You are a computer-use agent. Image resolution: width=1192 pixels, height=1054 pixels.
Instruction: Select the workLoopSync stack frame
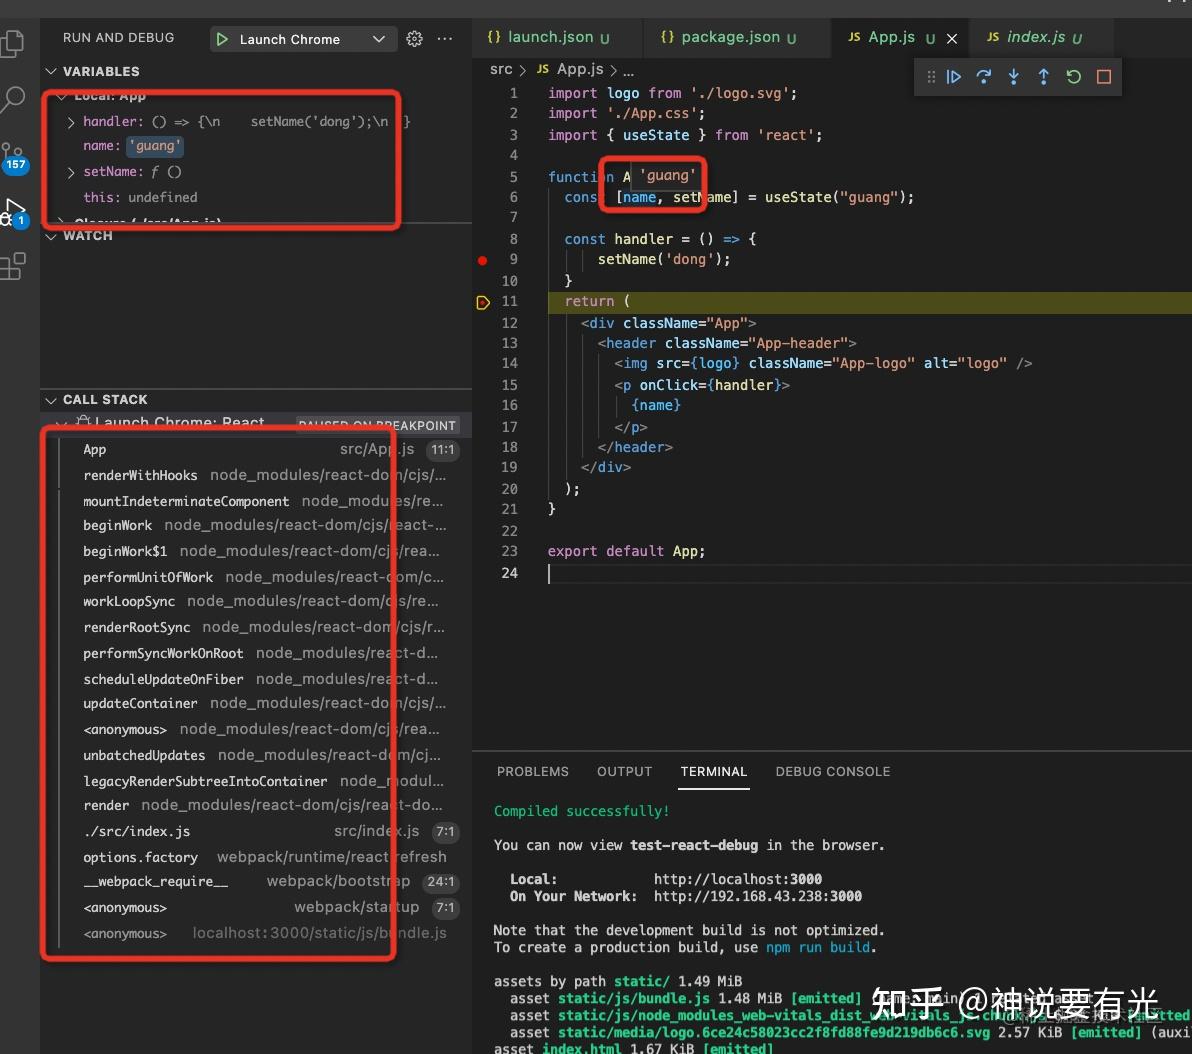click(257, 602)
